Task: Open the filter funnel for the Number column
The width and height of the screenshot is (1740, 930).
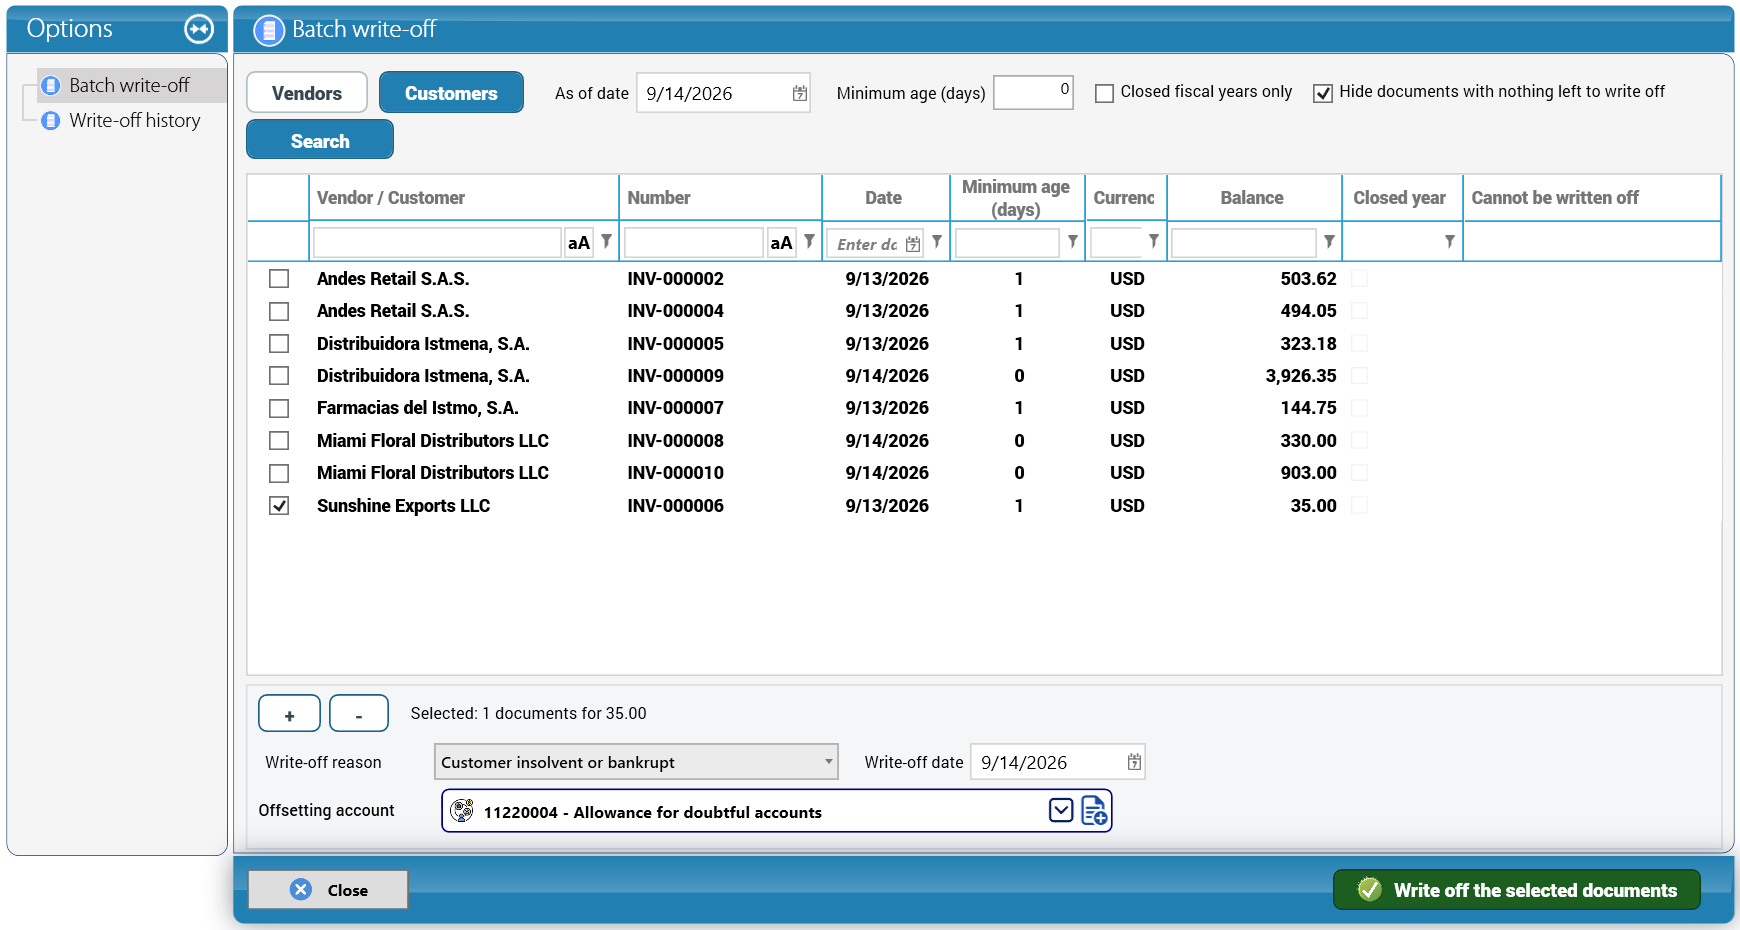Action: (x=809, y=241)
